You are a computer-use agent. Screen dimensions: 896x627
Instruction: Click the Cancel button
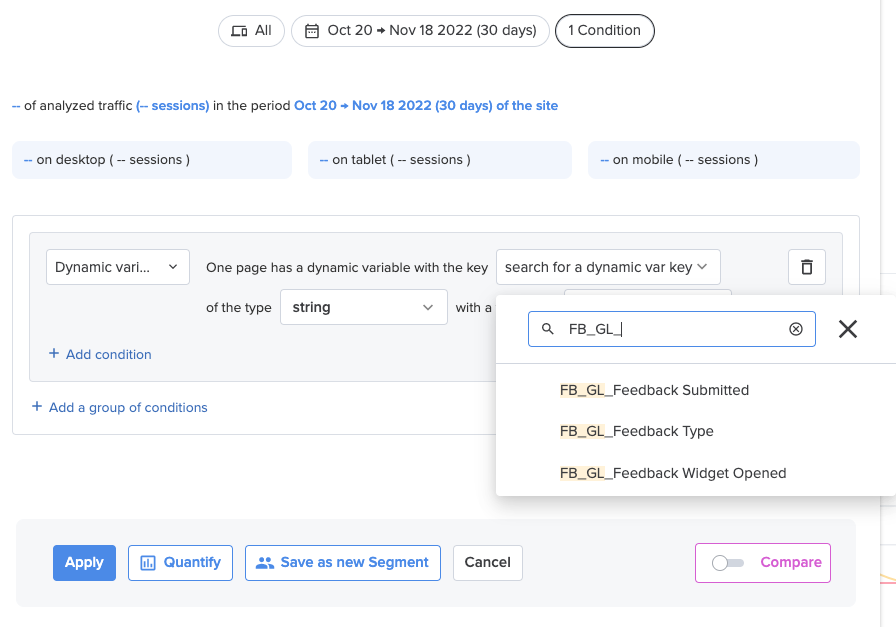pos(488,562)
